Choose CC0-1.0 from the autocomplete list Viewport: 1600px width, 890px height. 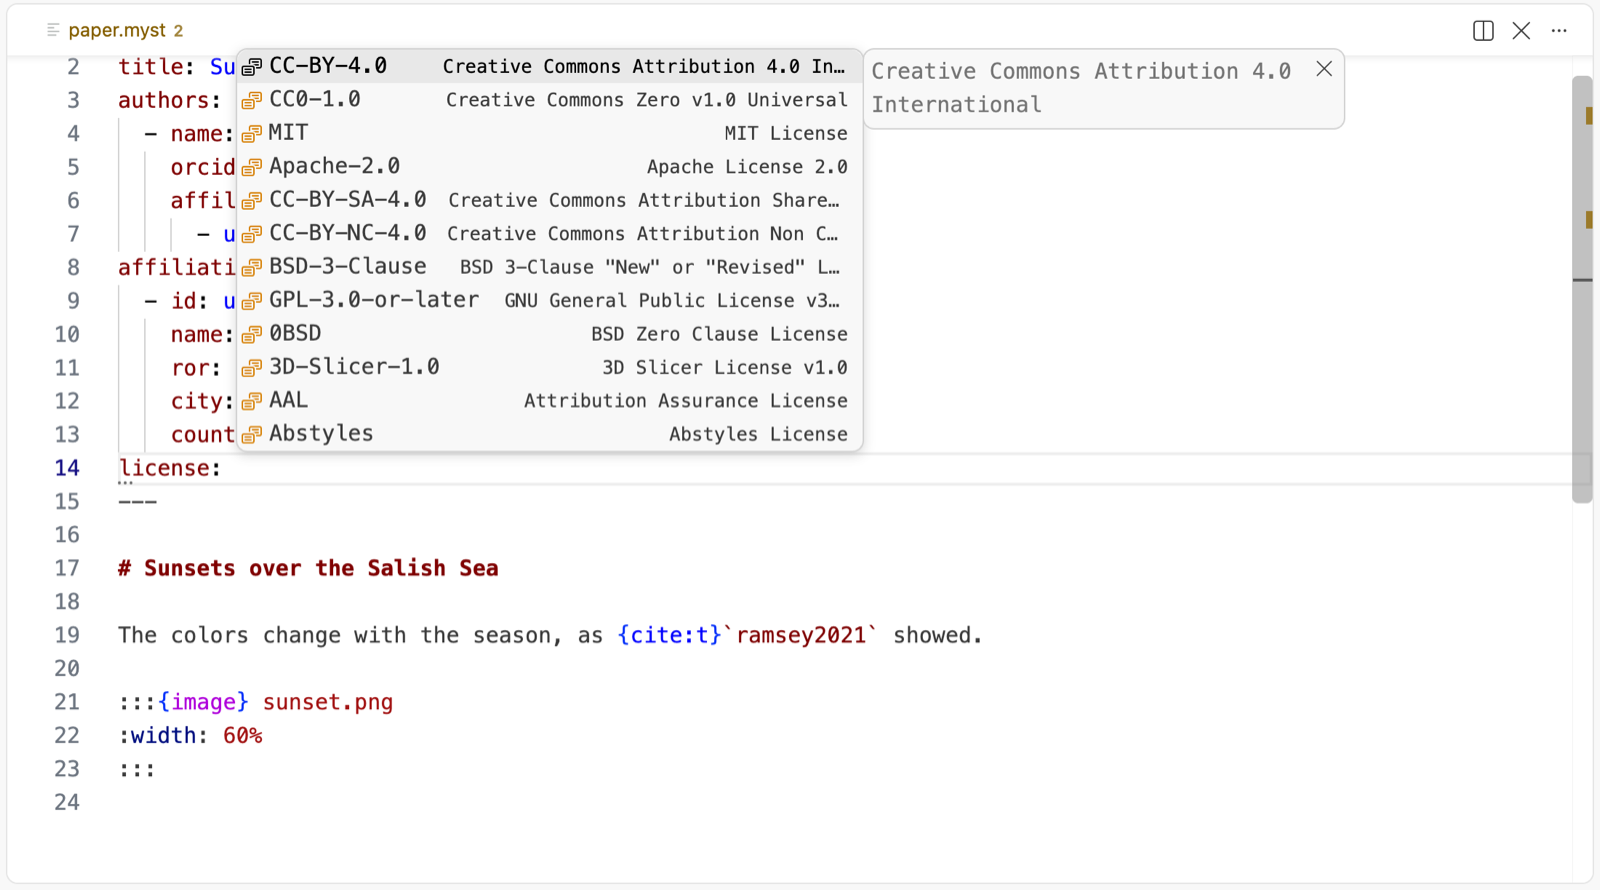point(549,100)
